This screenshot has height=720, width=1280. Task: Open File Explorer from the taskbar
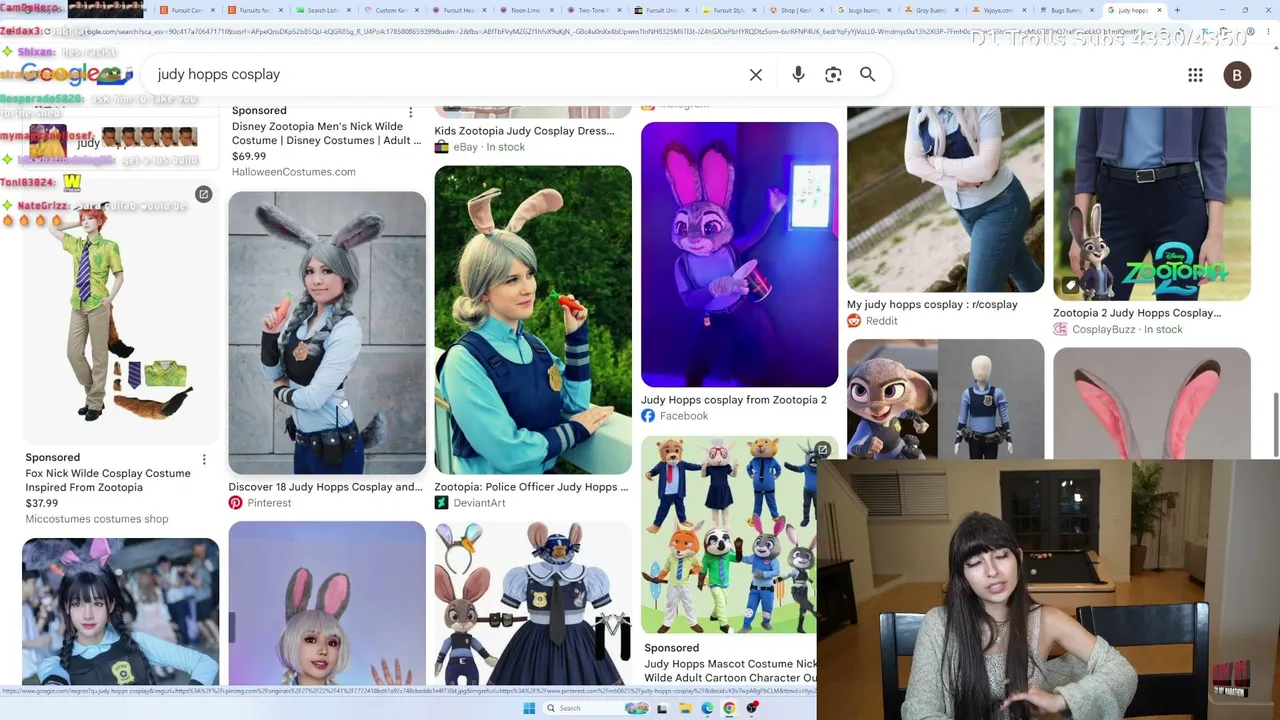tap(685, 708)
